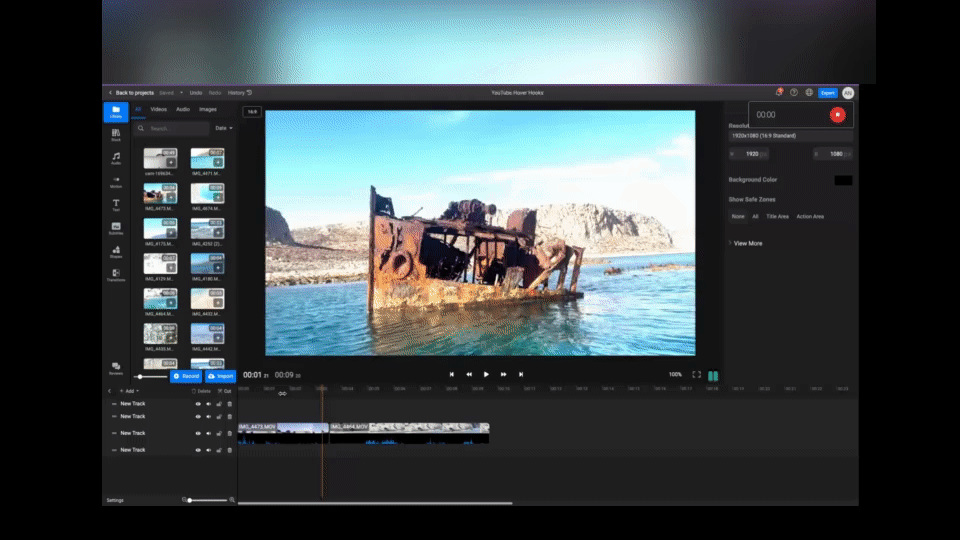Enter fullscreen preview mode
Image resolution: width=960 pixels, height=540 pixels.
(697, 374)
